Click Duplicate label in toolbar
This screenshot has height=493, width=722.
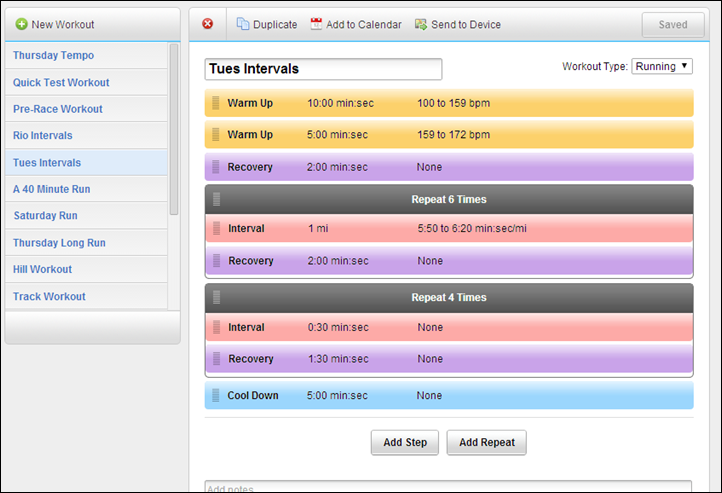click(x=275, y=24)
